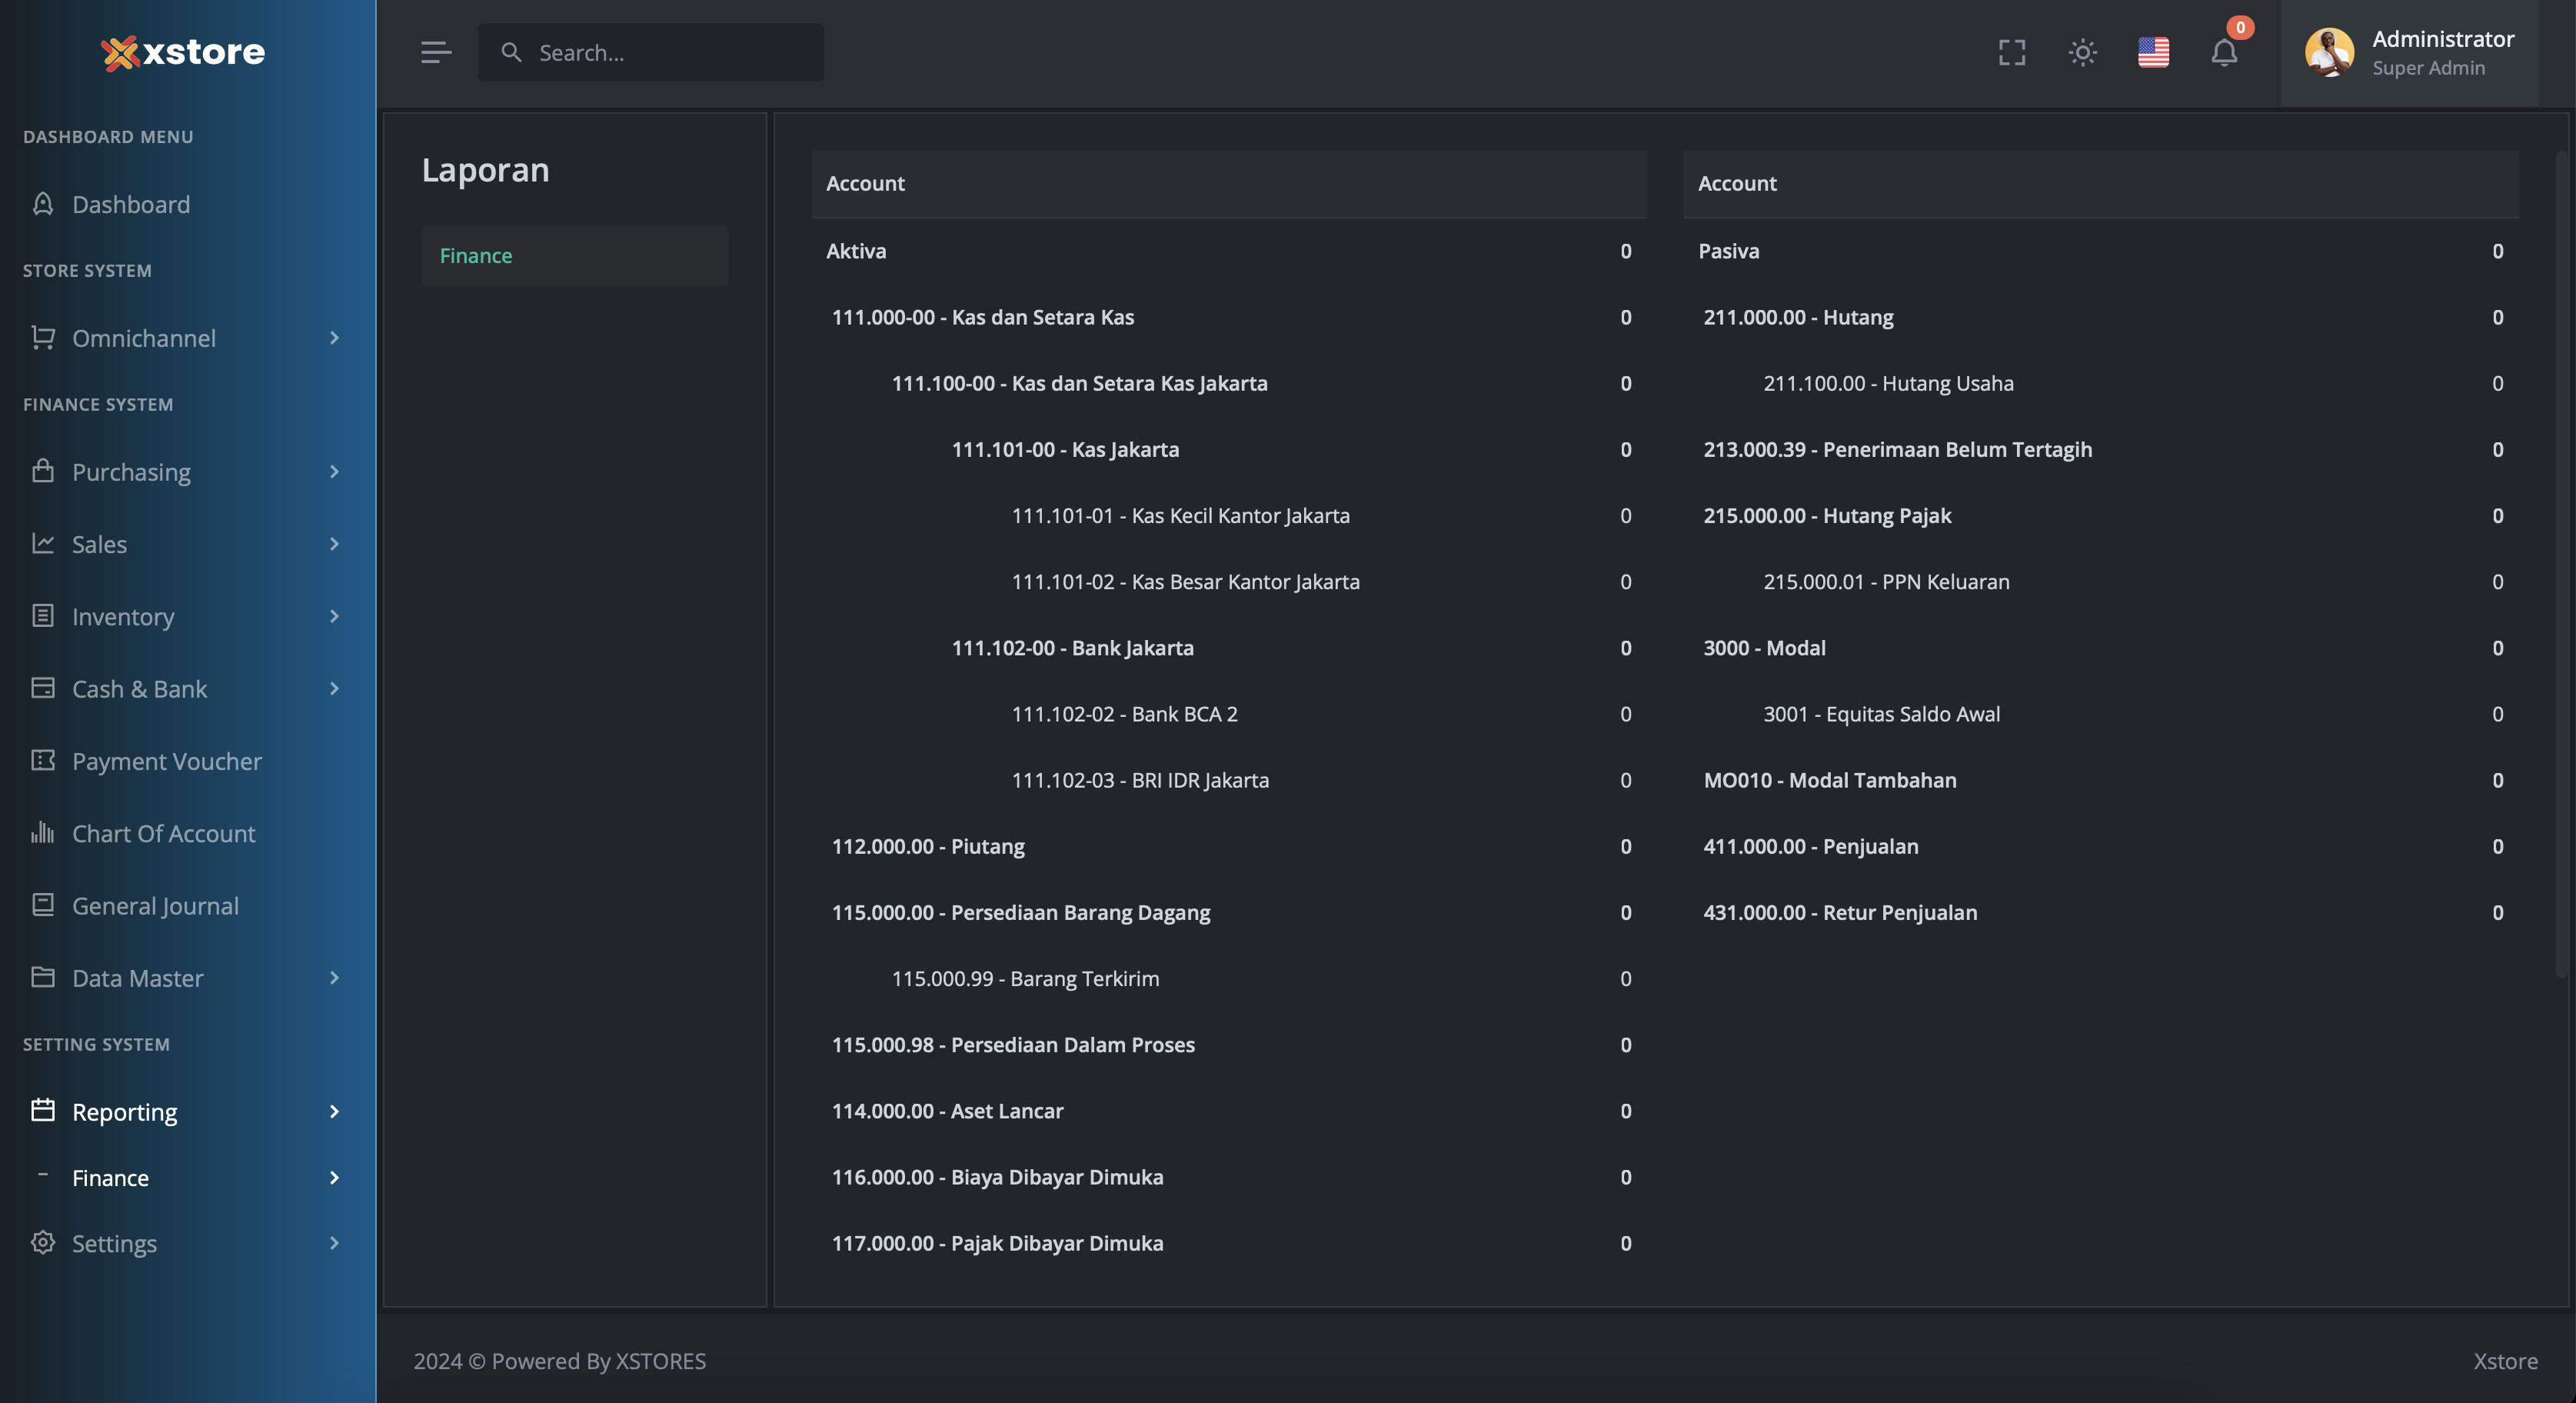This screenshot has width=2576, height=1403.
Task: Switch light/dark theme sun icon
Action: tap(2083, 52)
